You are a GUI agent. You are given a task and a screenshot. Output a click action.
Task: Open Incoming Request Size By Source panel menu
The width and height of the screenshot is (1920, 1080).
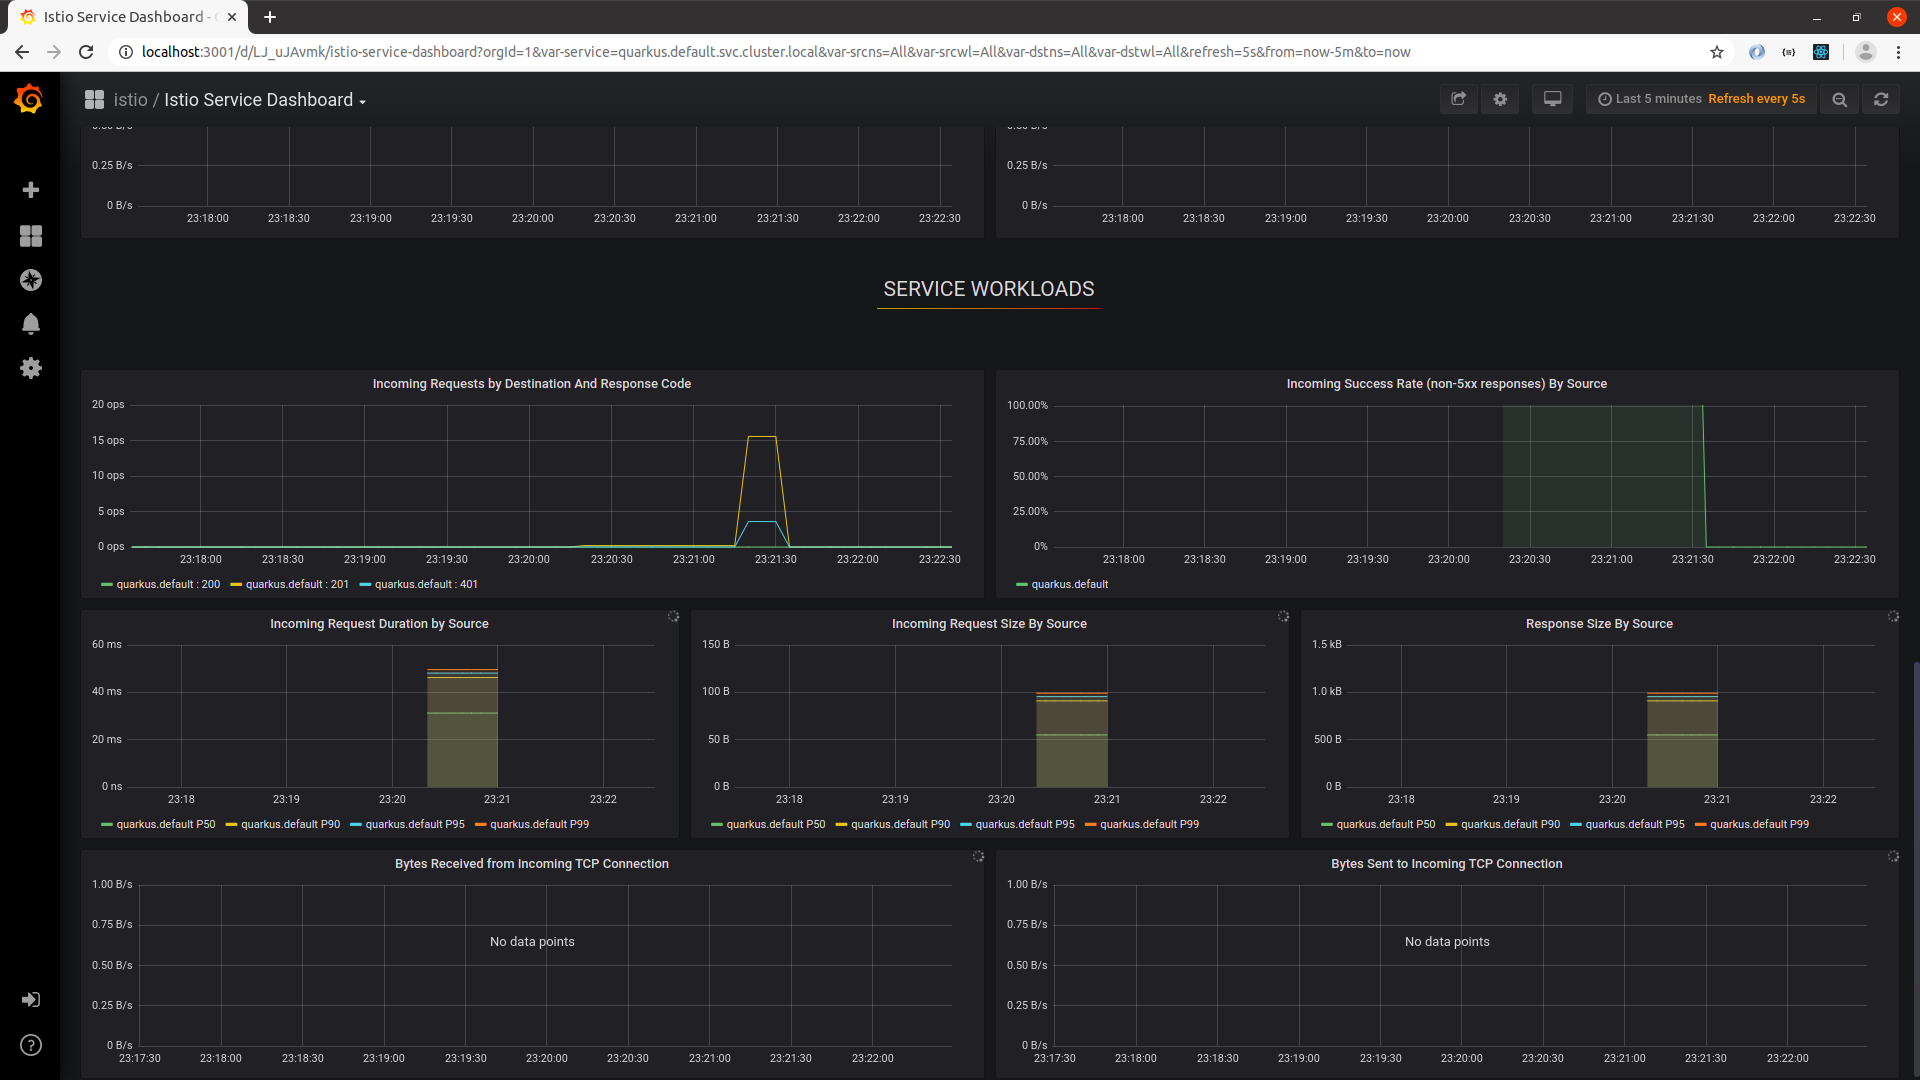(x=988, y=623)
